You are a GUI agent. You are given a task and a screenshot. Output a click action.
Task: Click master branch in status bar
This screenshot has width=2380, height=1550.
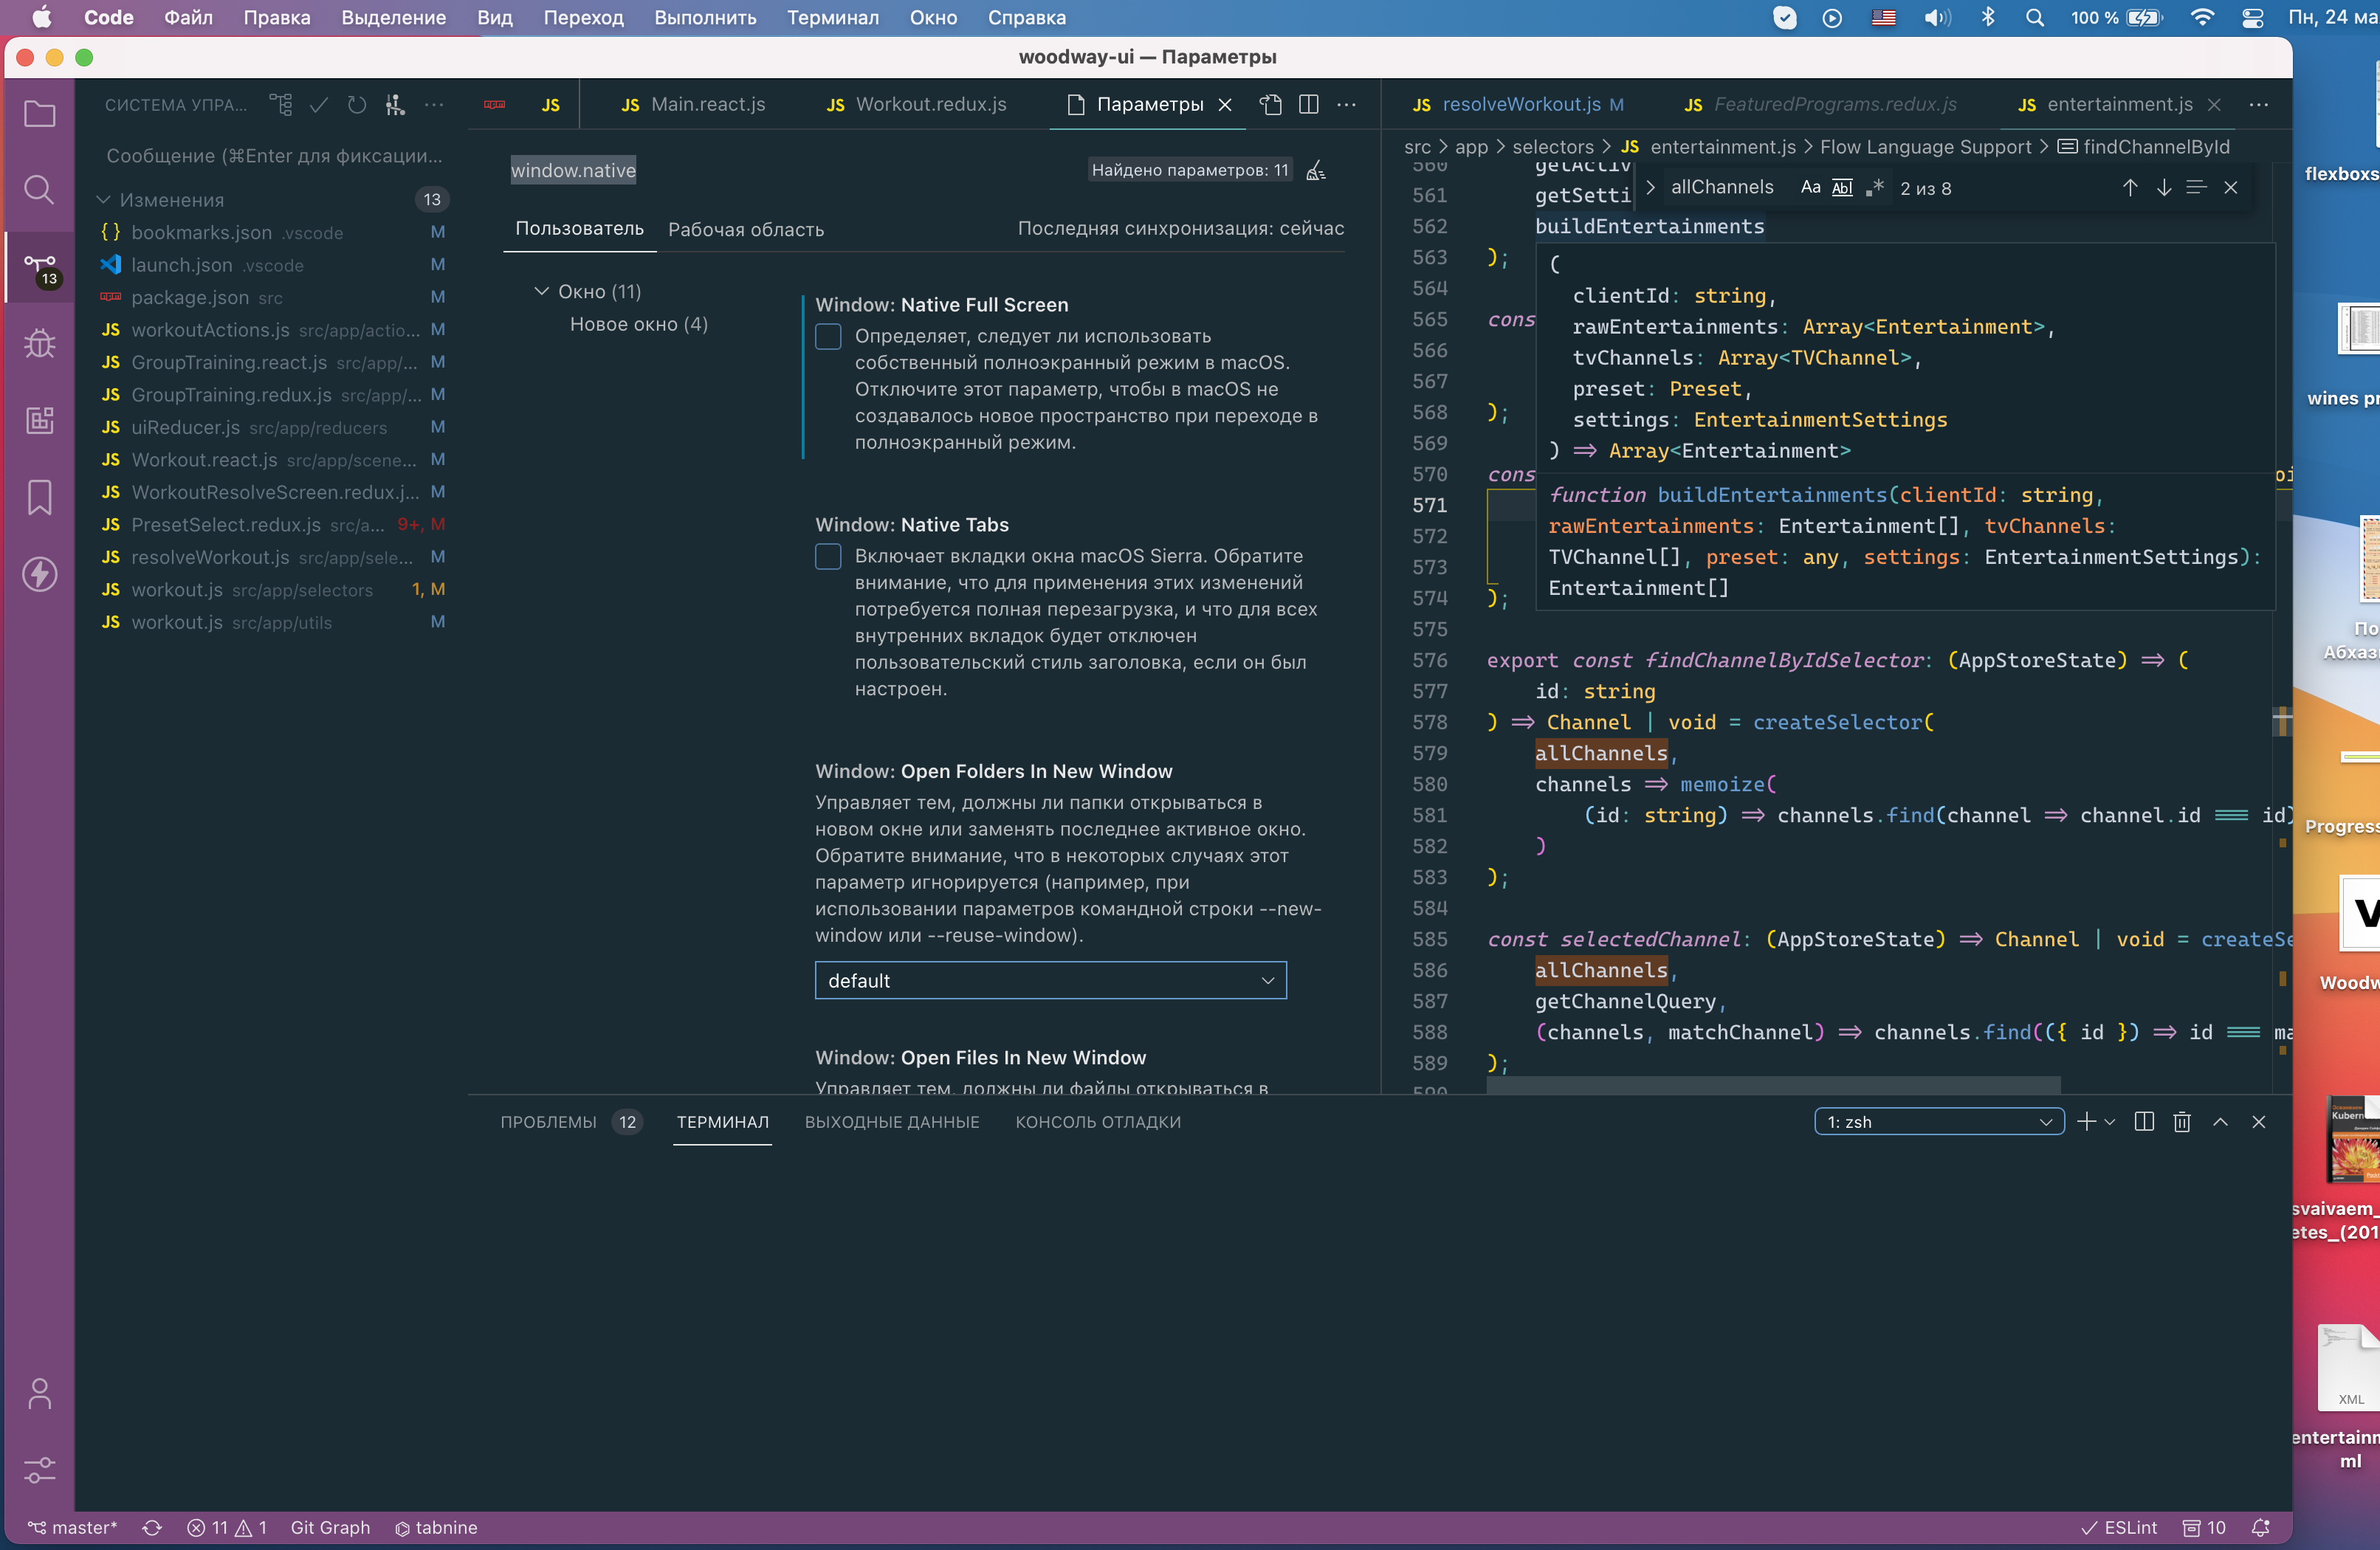pyautogui.click(x=74, y=1527)
